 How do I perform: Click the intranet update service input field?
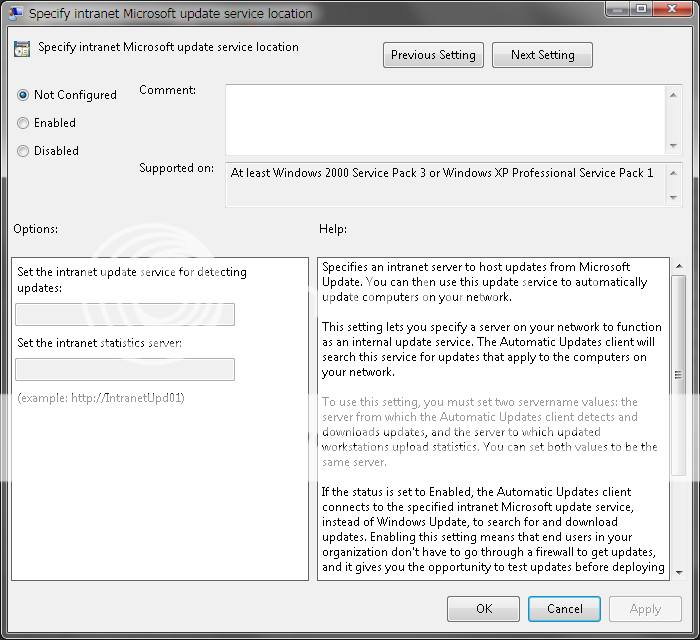(x=125, y=314)
